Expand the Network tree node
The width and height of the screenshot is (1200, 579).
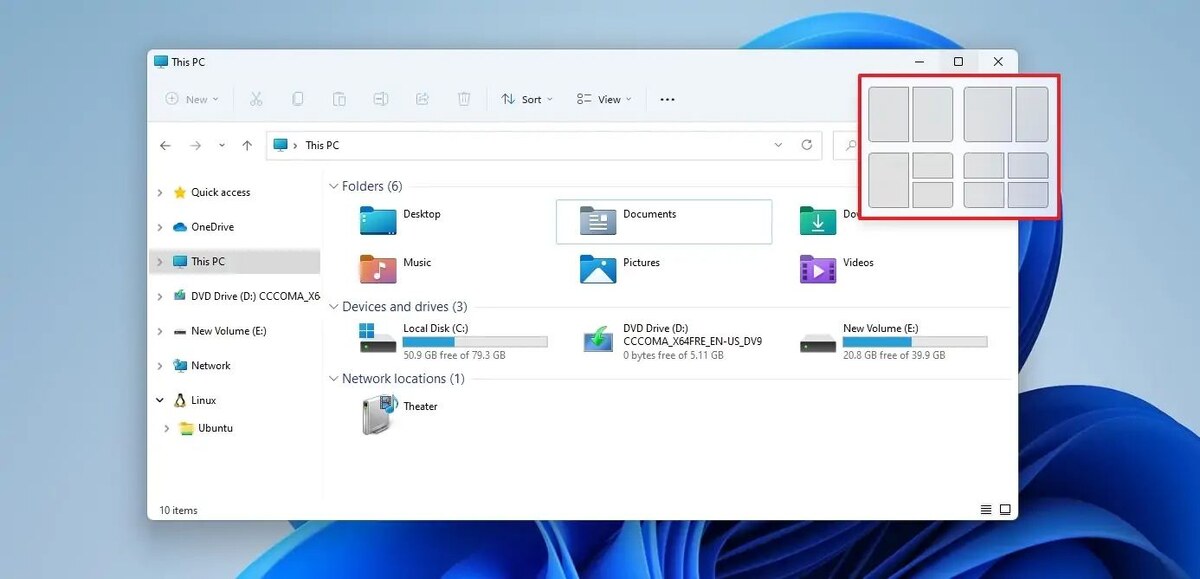click(x=160, y=366)
